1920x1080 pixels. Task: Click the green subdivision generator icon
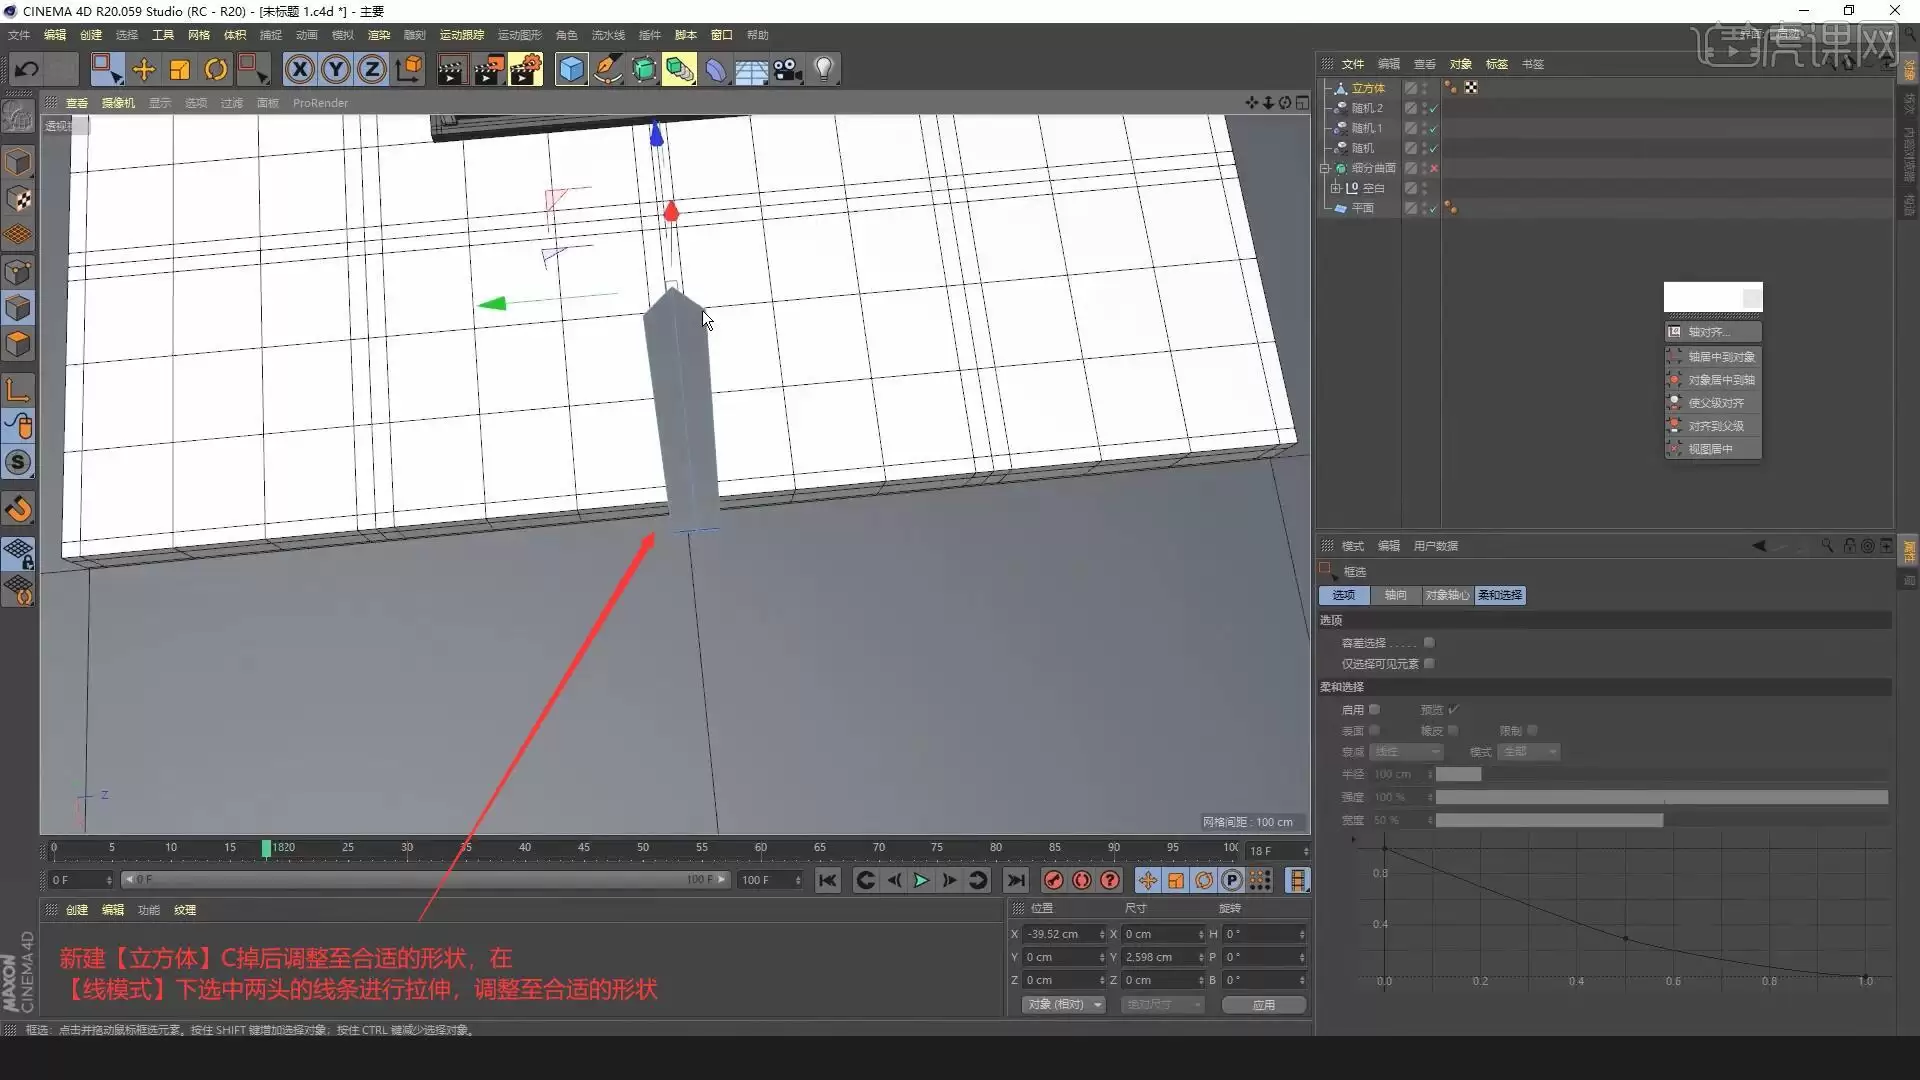point(644,69)
